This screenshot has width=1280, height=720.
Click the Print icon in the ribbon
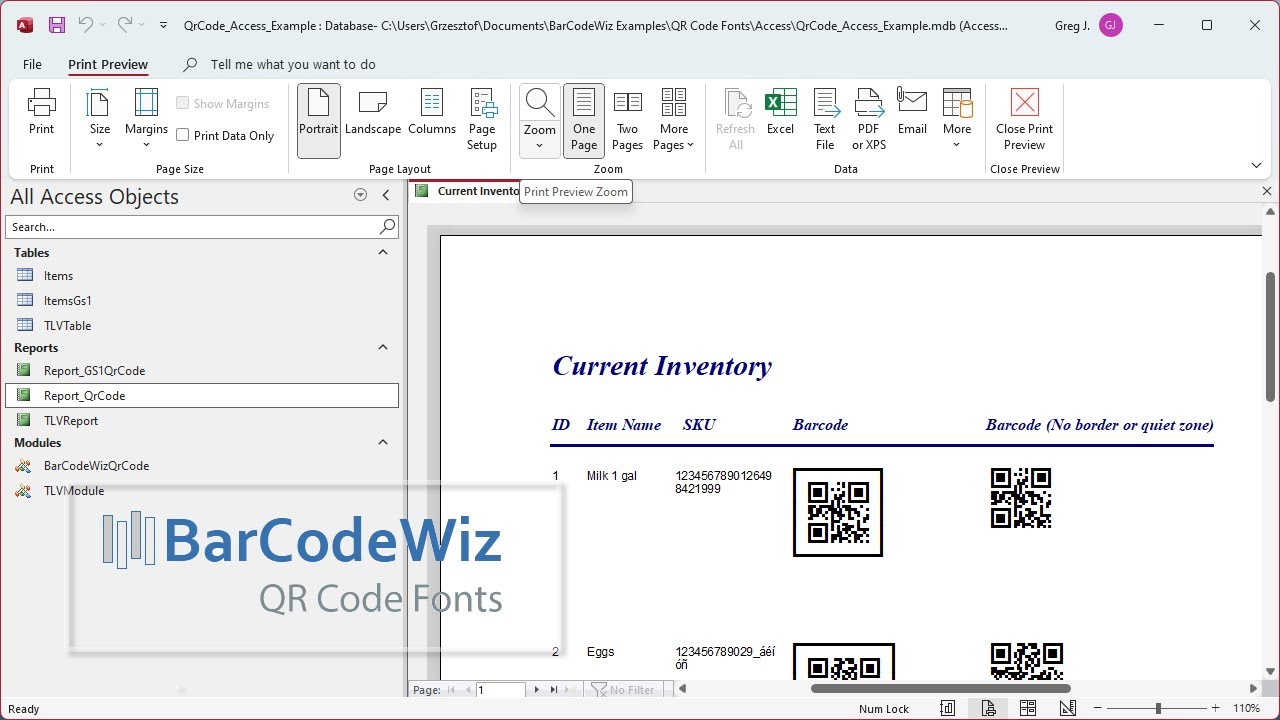tap(41, 112)
